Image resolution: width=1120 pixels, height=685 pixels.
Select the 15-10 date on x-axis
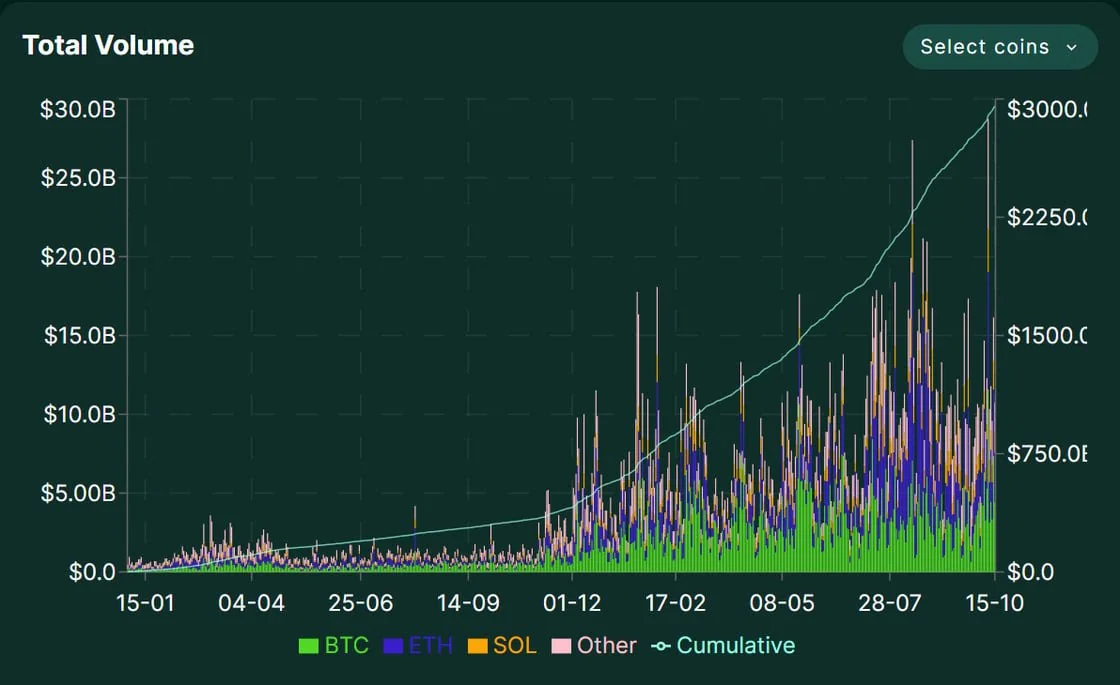(995, 603)
